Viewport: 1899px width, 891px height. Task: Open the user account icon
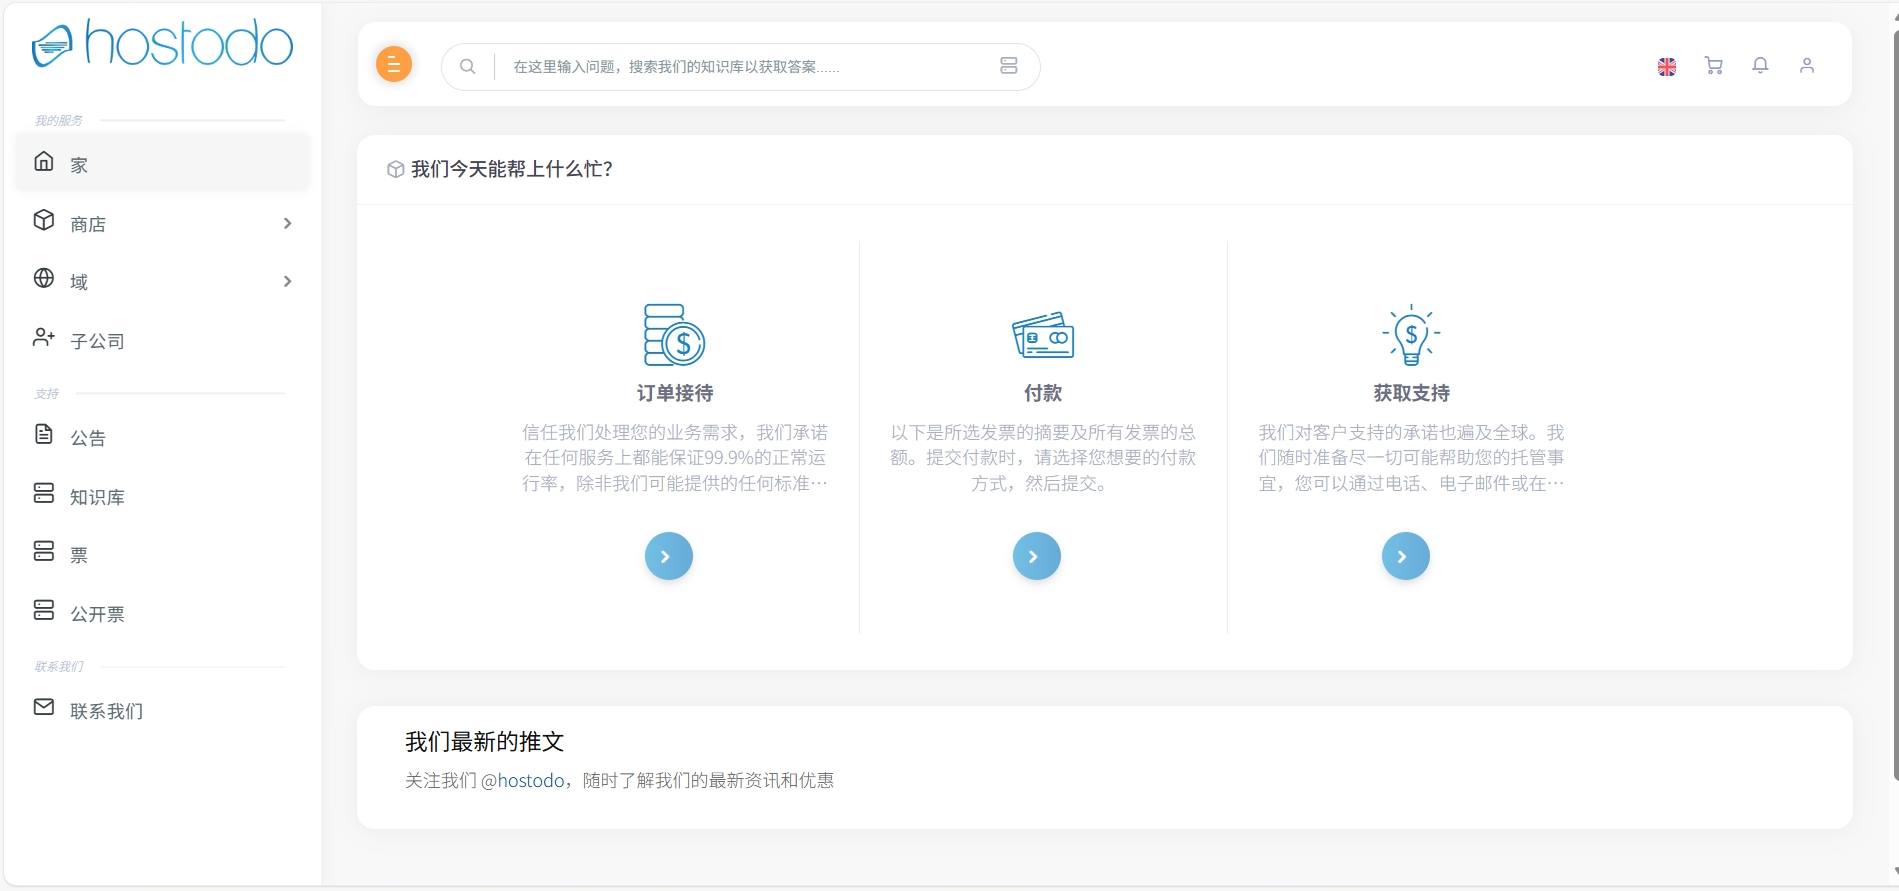click(1806, 66)
